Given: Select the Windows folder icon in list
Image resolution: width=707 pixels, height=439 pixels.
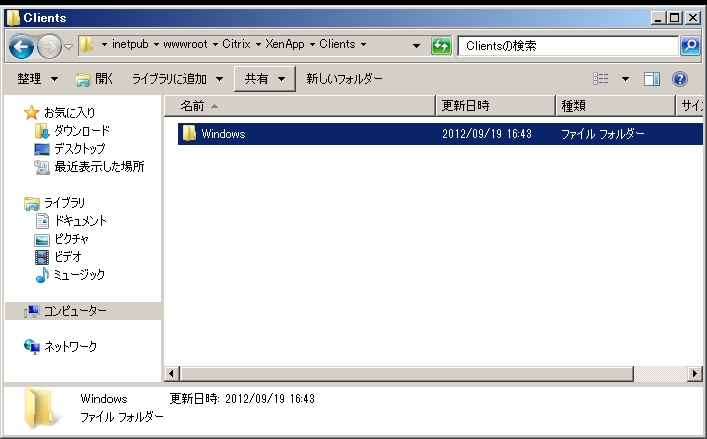Looking at the screenshot, I should point(189,133).
